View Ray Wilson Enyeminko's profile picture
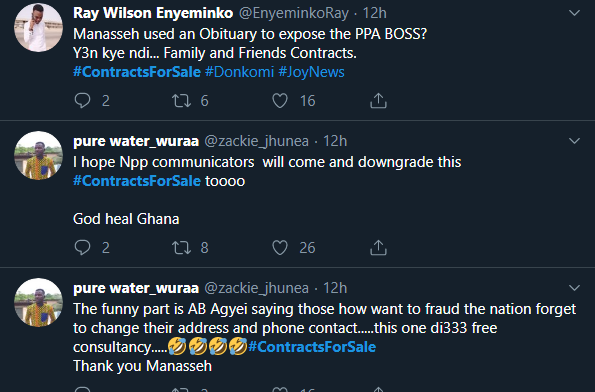The width and height of the screenshot is (595, 392). [38, 28]
